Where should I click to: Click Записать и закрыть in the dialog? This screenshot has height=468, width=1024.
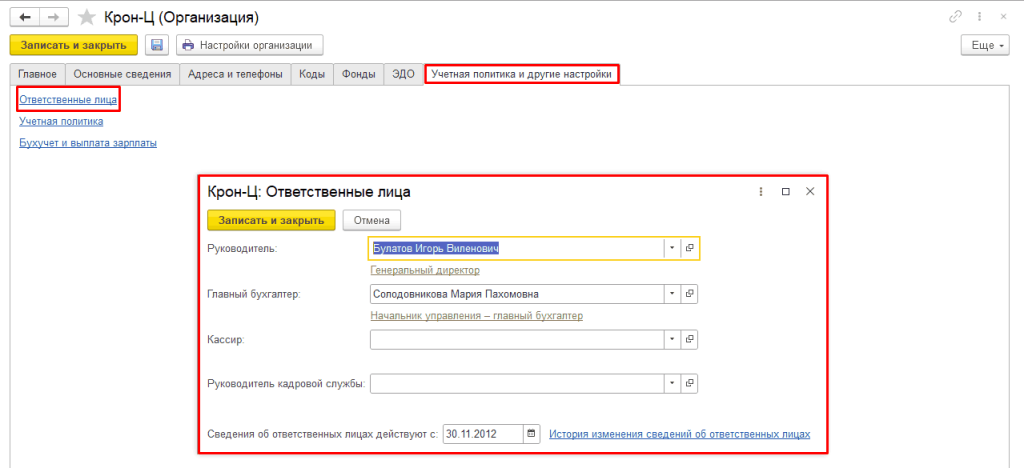tap(271, 220)
